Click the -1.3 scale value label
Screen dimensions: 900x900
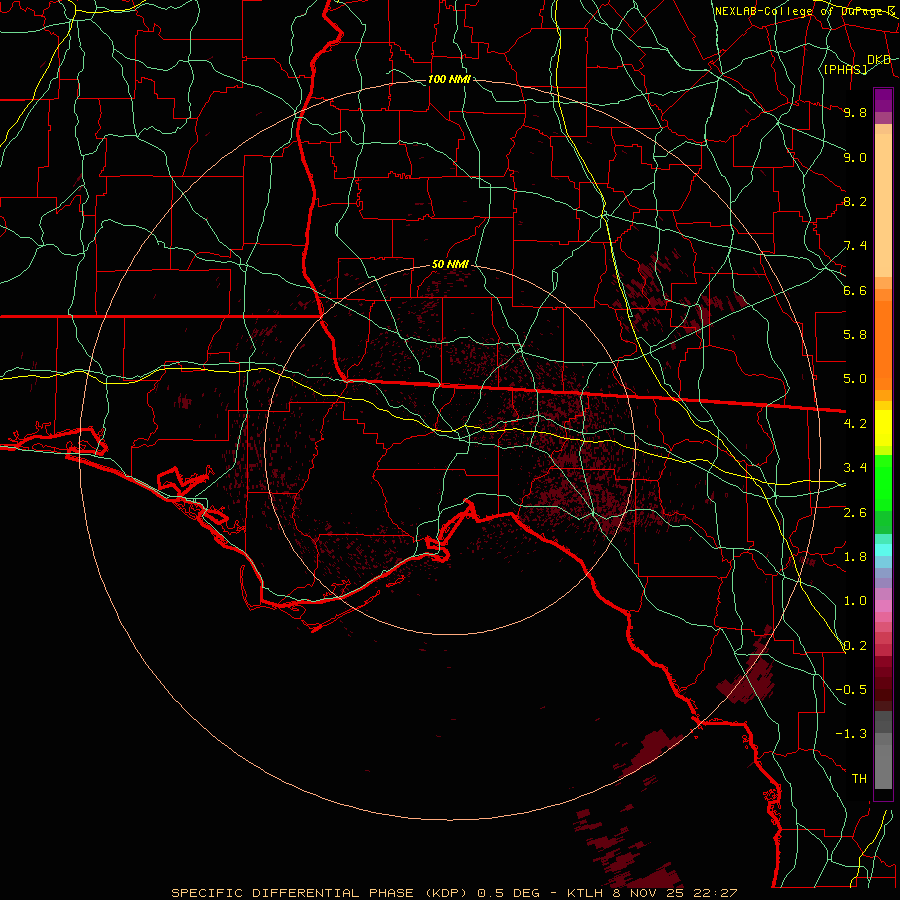click(851, 734)
